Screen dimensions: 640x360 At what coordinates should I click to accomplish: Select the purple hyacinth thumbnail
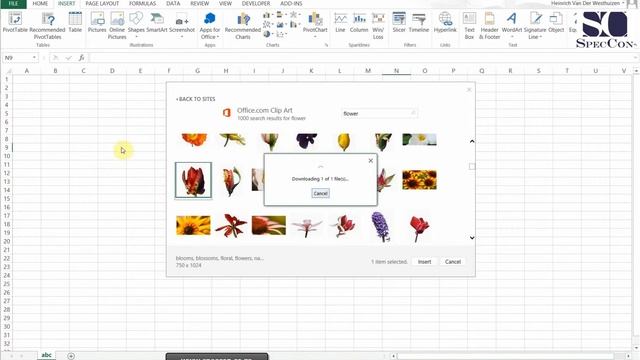[381, 227]
